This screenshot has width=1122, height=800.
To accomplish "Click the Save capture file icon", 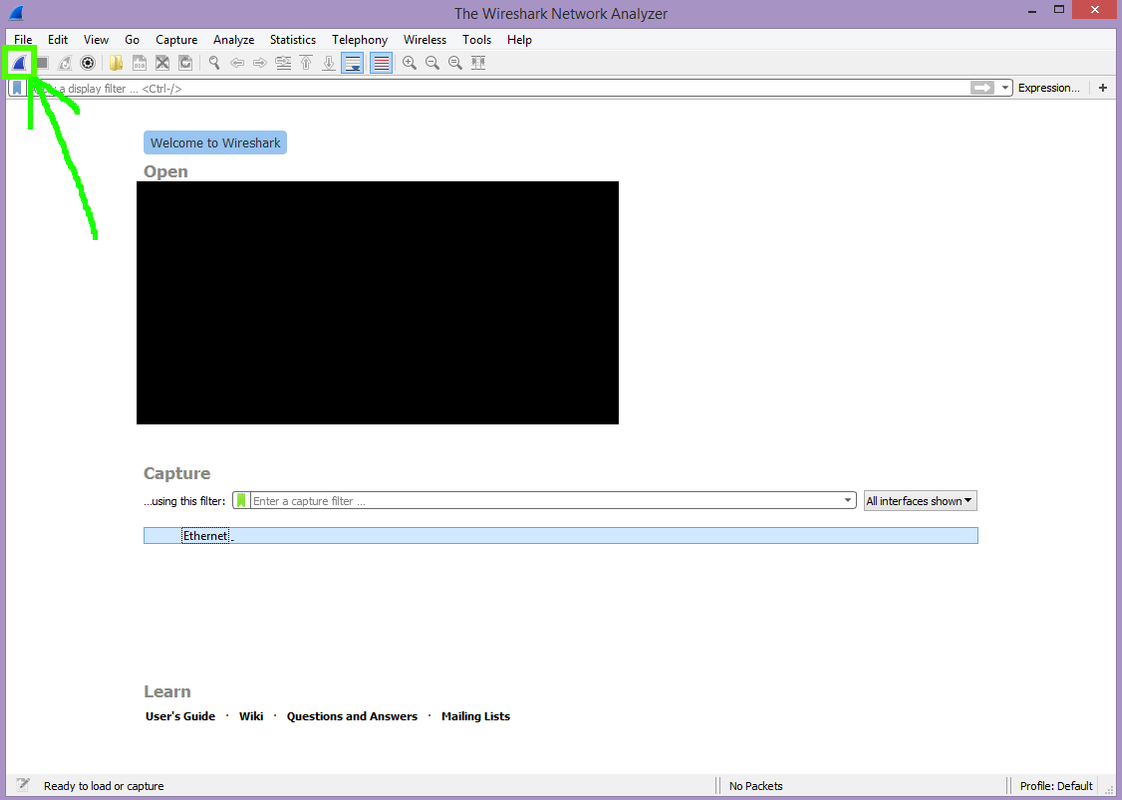I will [140, 63].
